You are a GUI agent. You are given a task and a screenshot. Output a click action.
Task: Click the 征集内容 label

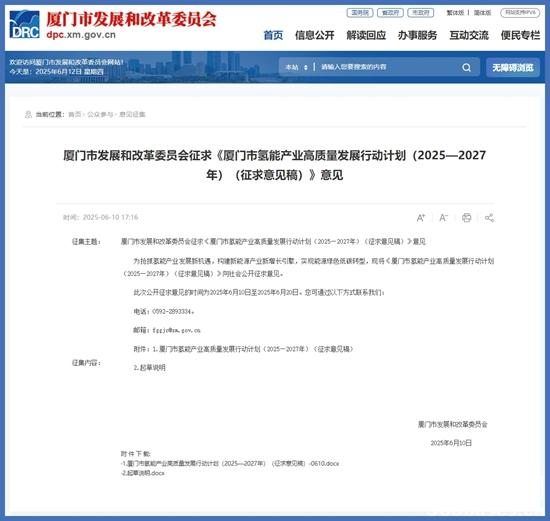pos(86,363)
